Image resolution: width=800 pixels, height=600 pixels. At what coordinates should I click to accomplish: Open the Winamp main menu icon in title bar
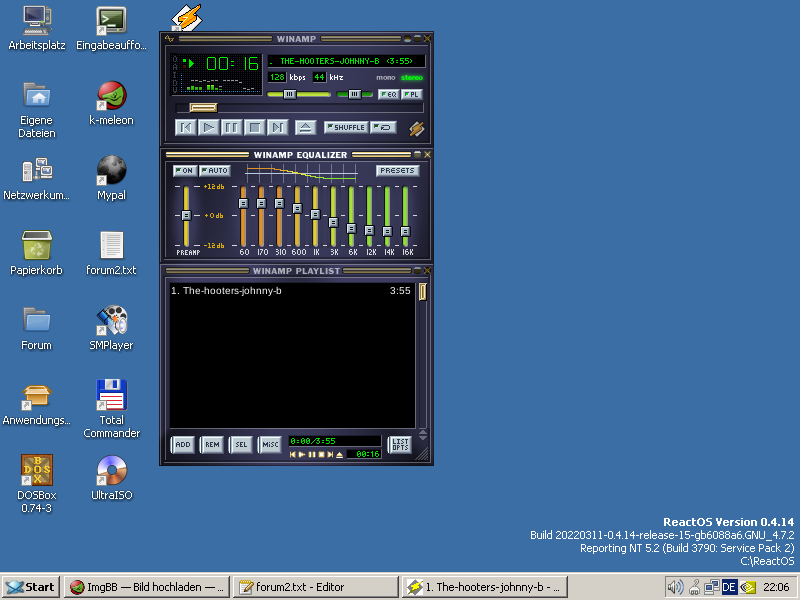(169, 39)
